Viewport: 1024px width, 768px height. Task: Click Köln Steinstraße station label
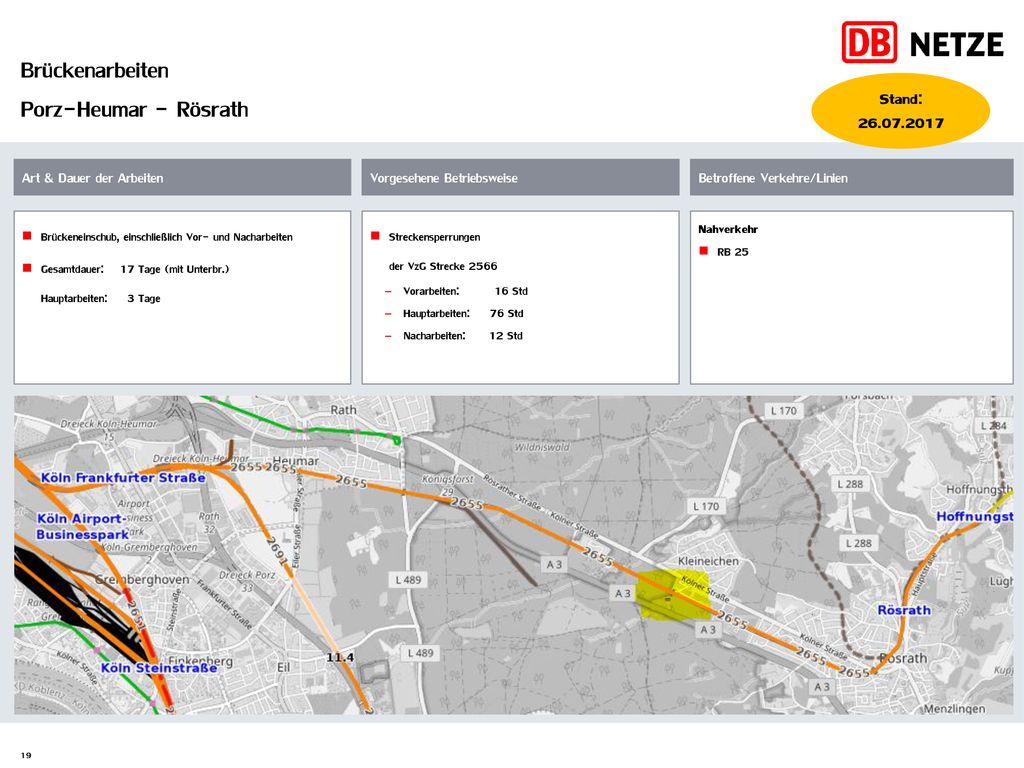(x=159, y=668)
